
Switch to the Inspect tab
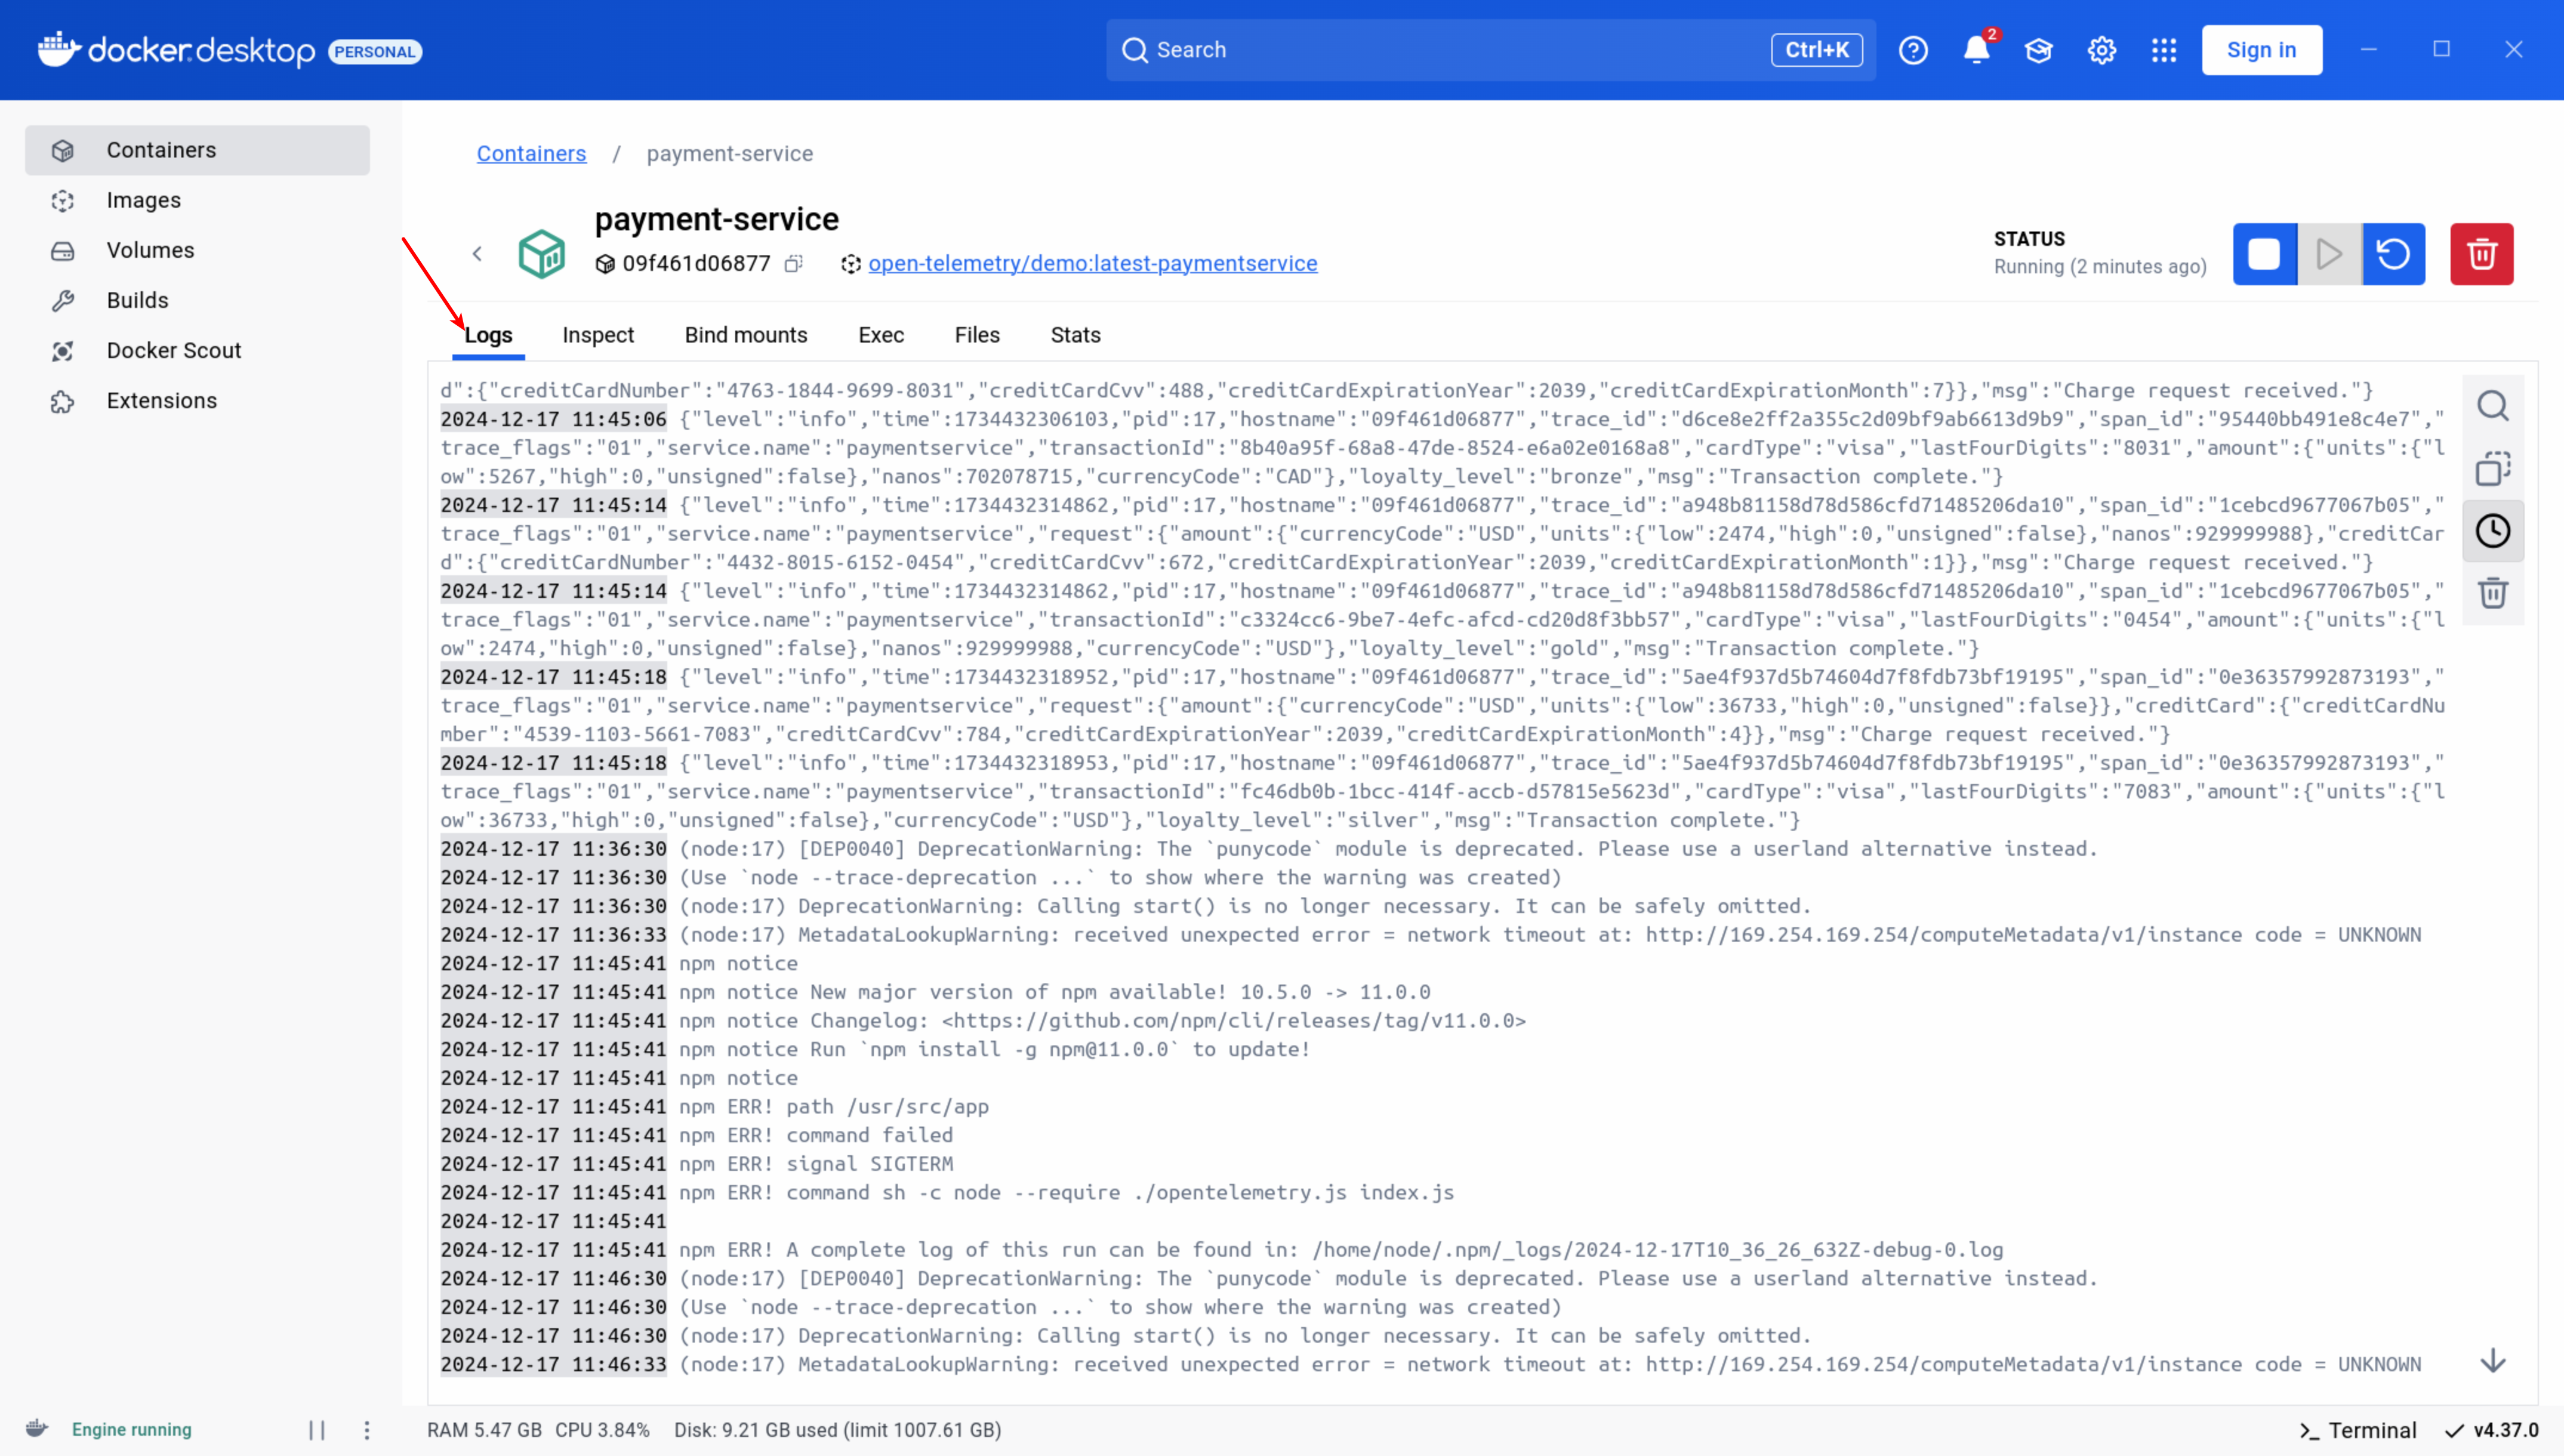(x=597, y=335)
